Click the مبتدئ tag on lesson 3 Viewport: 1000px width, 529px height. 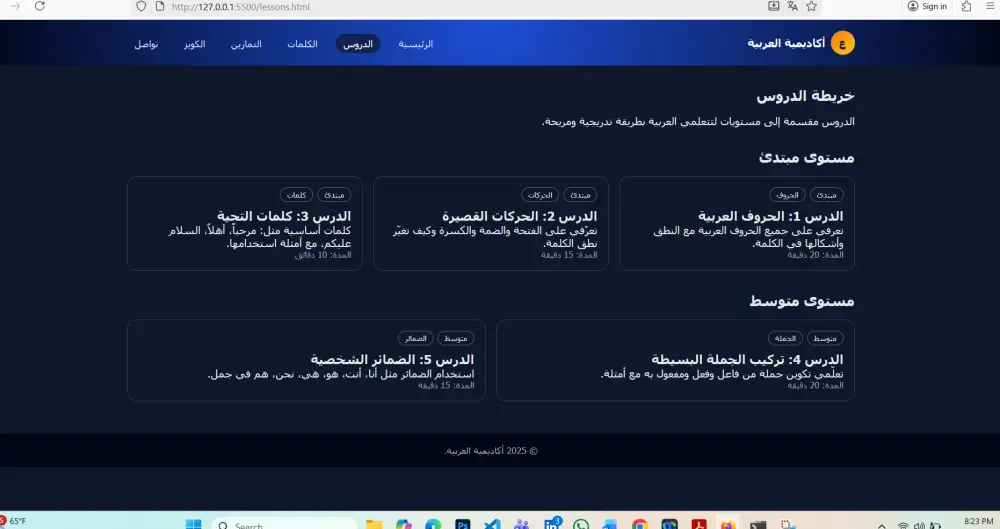click(334, 195)
